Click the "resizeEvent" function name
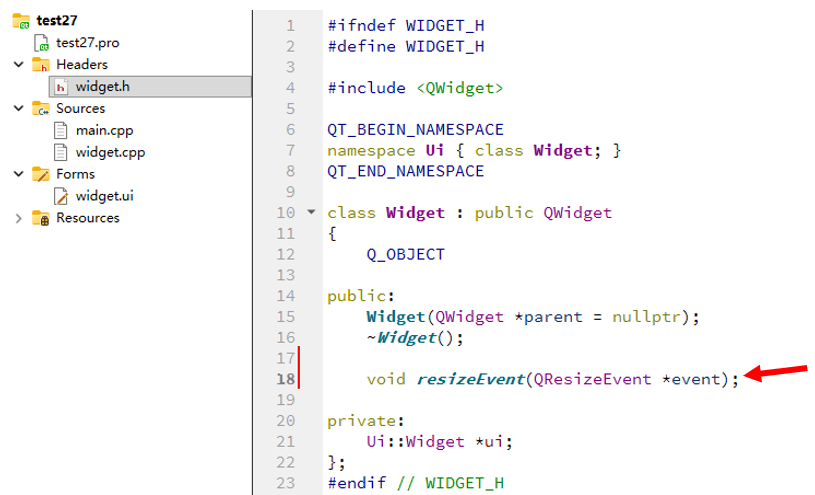Viewport: 815px width, 495px height. tap(470, 379)
